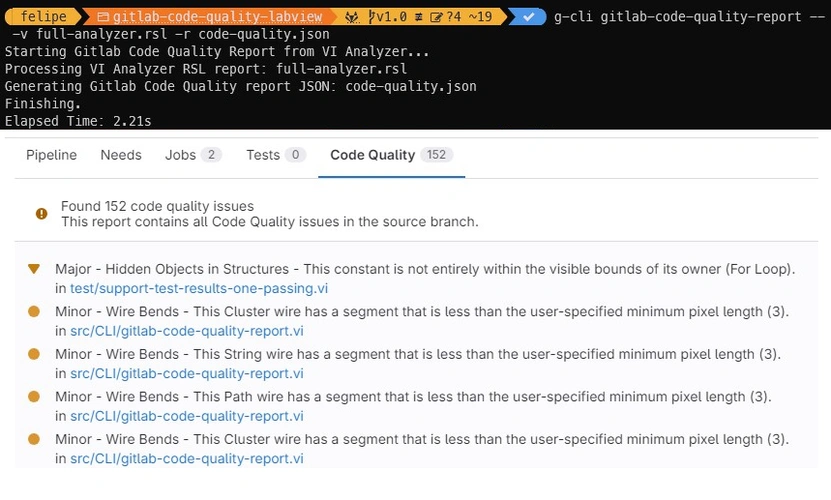Click the Jobs count badge 2
Screen dimensions: 831x500
click(211, 155)
